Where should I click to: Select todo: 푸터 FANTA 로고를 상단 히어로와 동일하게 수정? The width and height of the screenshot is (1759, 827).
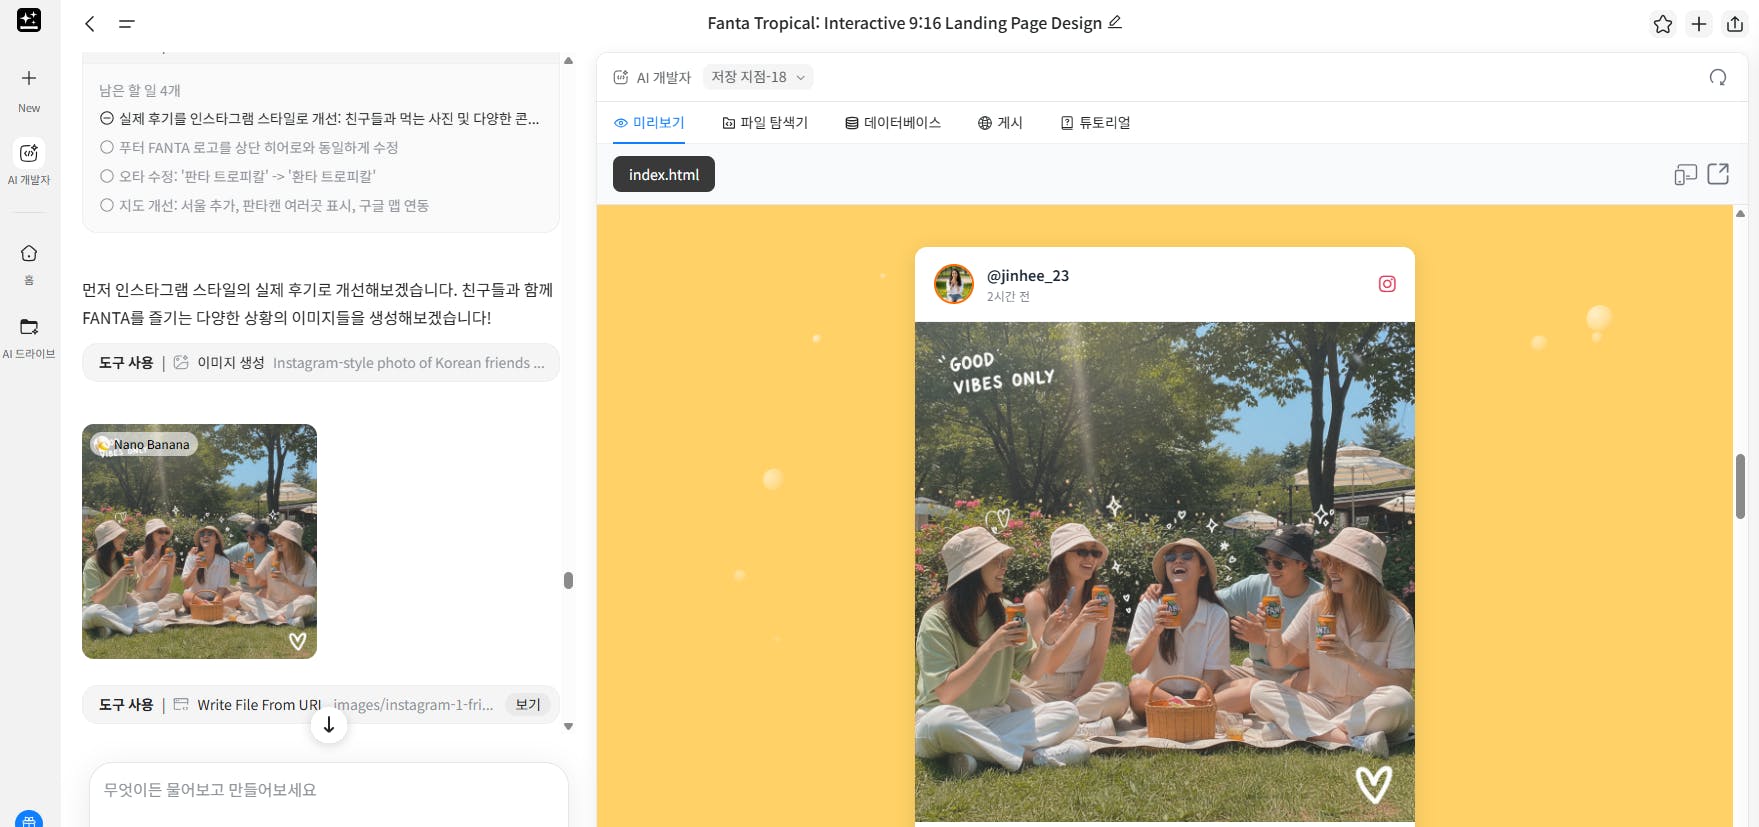click(x=249, y=147)
